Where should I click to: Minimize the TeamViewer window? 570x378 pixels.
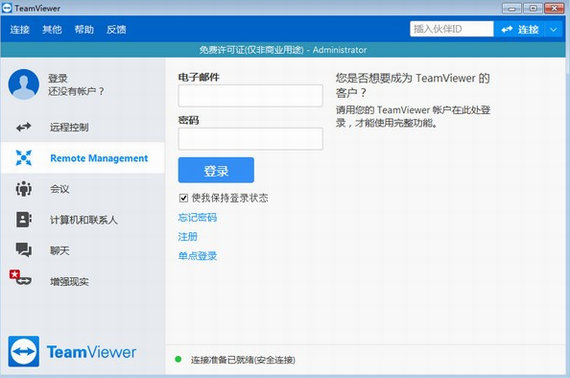tap(512, 8)
